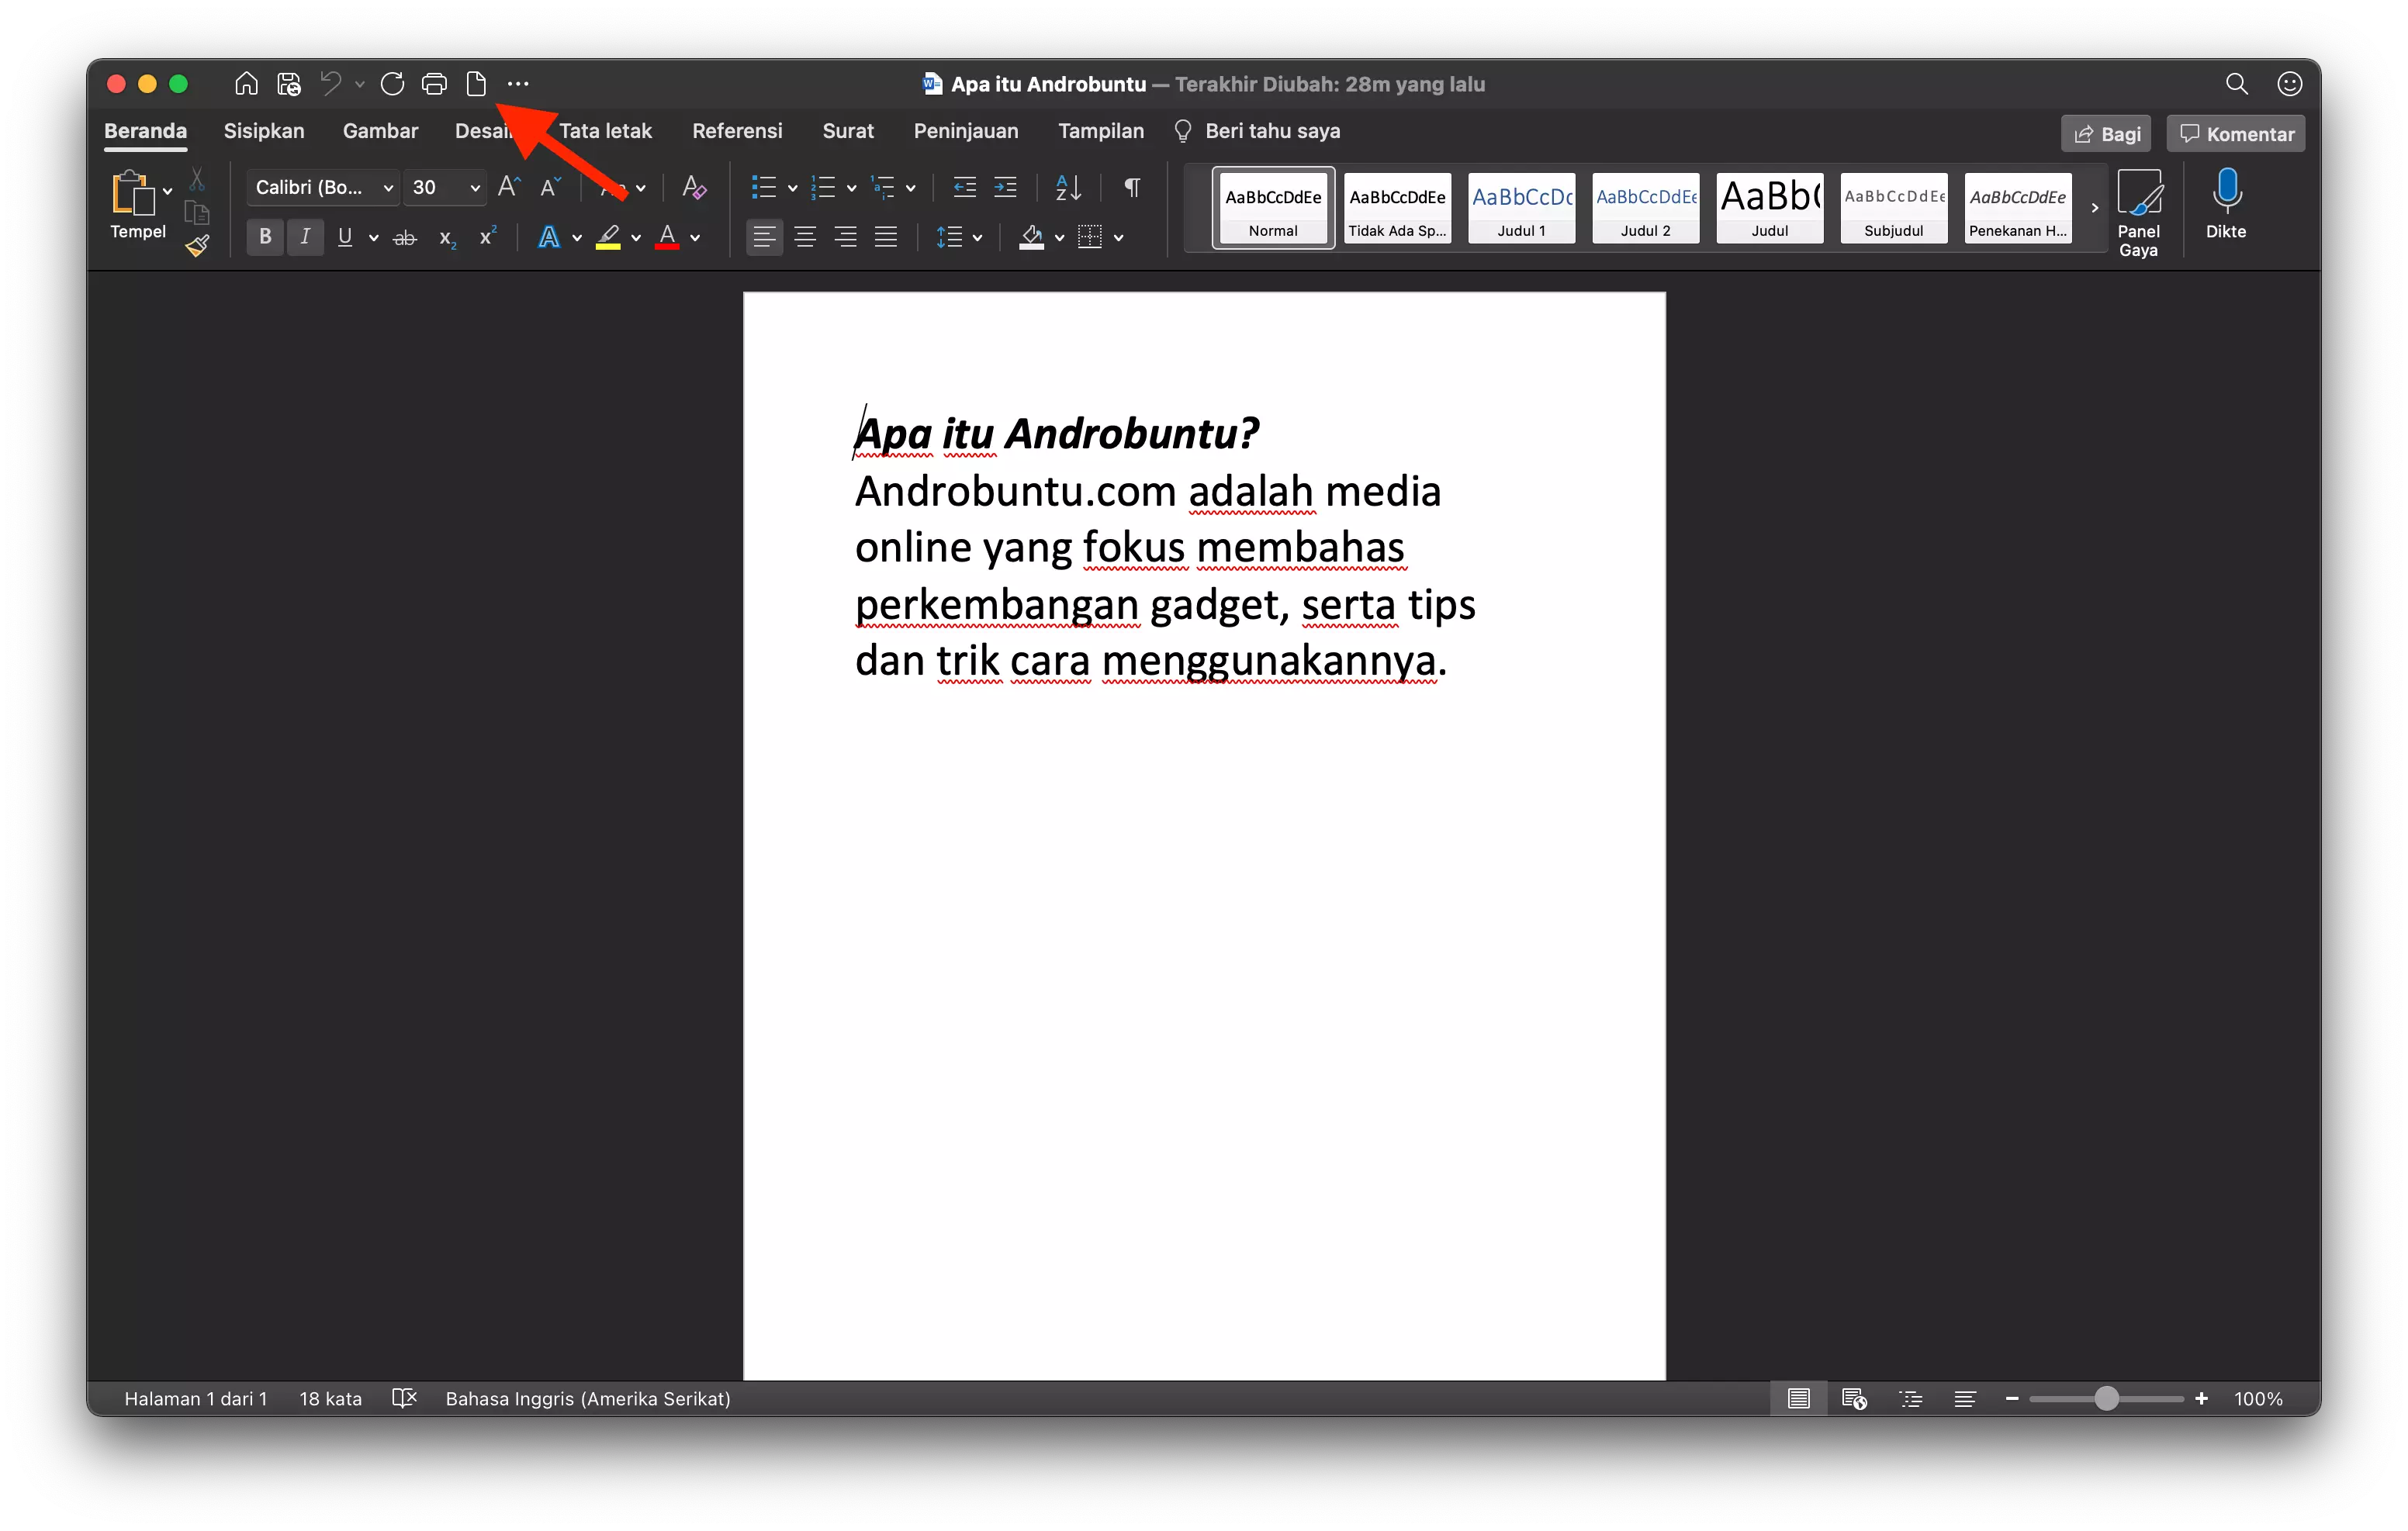Toggle the Superscript text formatting
This screenshot has width=2408, height=1531.
(x=488, y=237)
